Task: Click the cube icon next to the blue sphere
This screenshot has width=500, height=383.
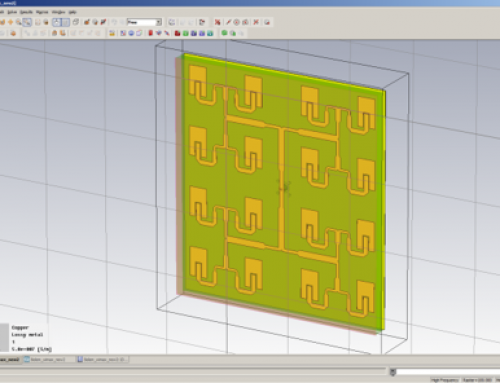Action: 139,33
